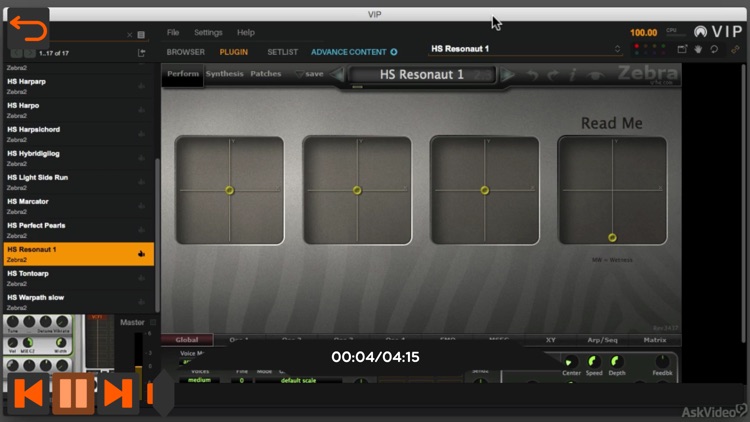750x422 pixels.
Task: Click hand icon on HS Harparp row
Action: pyautogui.click(x=141, y=86)
